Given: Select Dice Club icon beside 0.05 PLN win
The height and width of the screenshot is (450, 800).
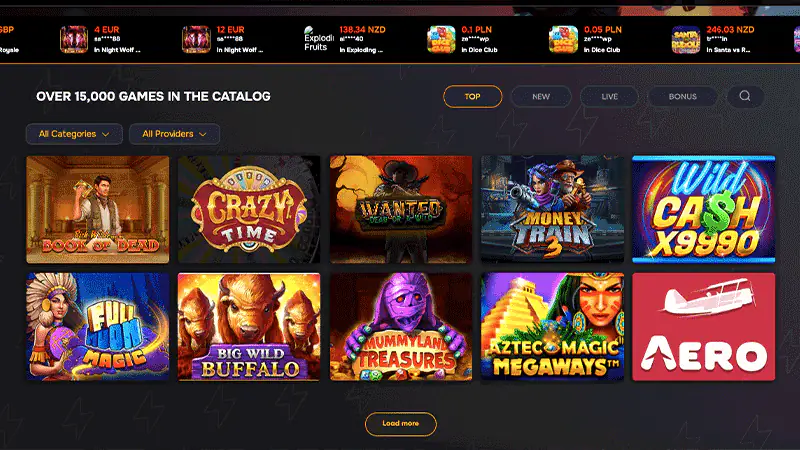Looking at the screenshot, I should (563, 39).
